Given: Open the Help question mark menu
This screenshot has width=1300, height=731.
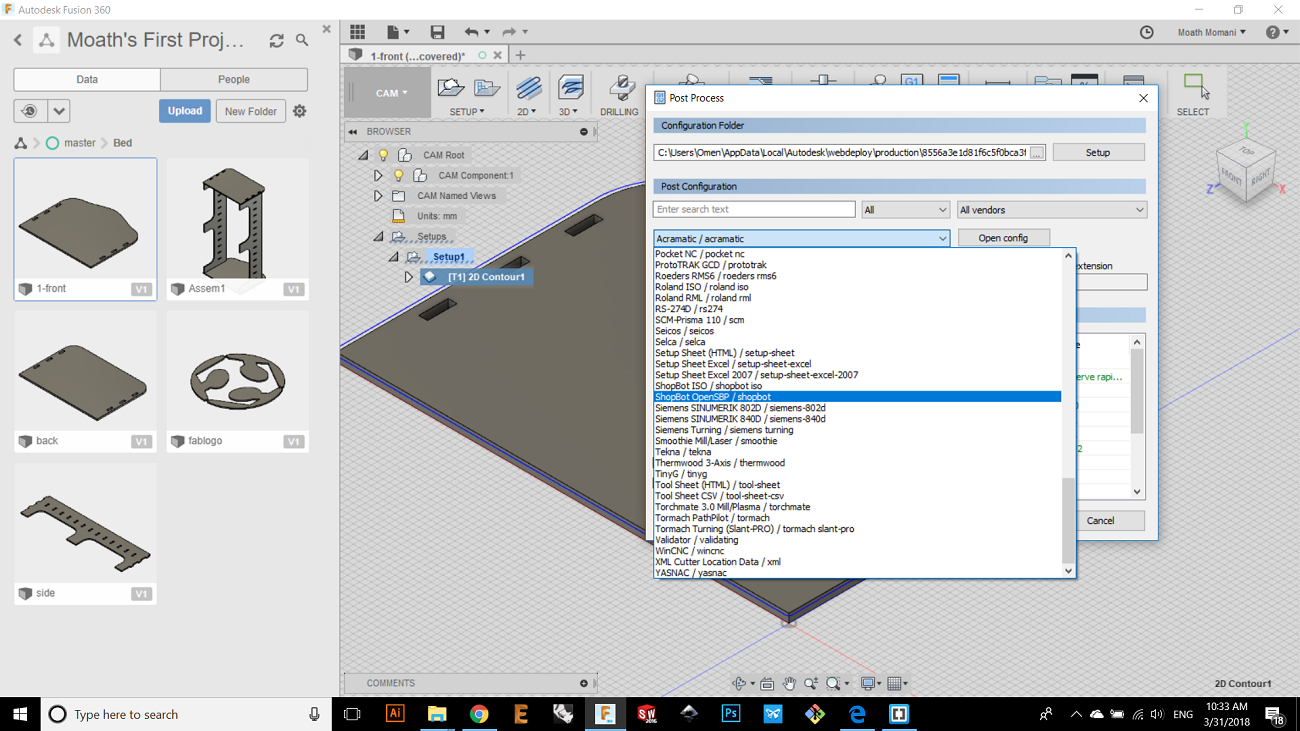Looking at the screenshot, I should coord(1277,32).
